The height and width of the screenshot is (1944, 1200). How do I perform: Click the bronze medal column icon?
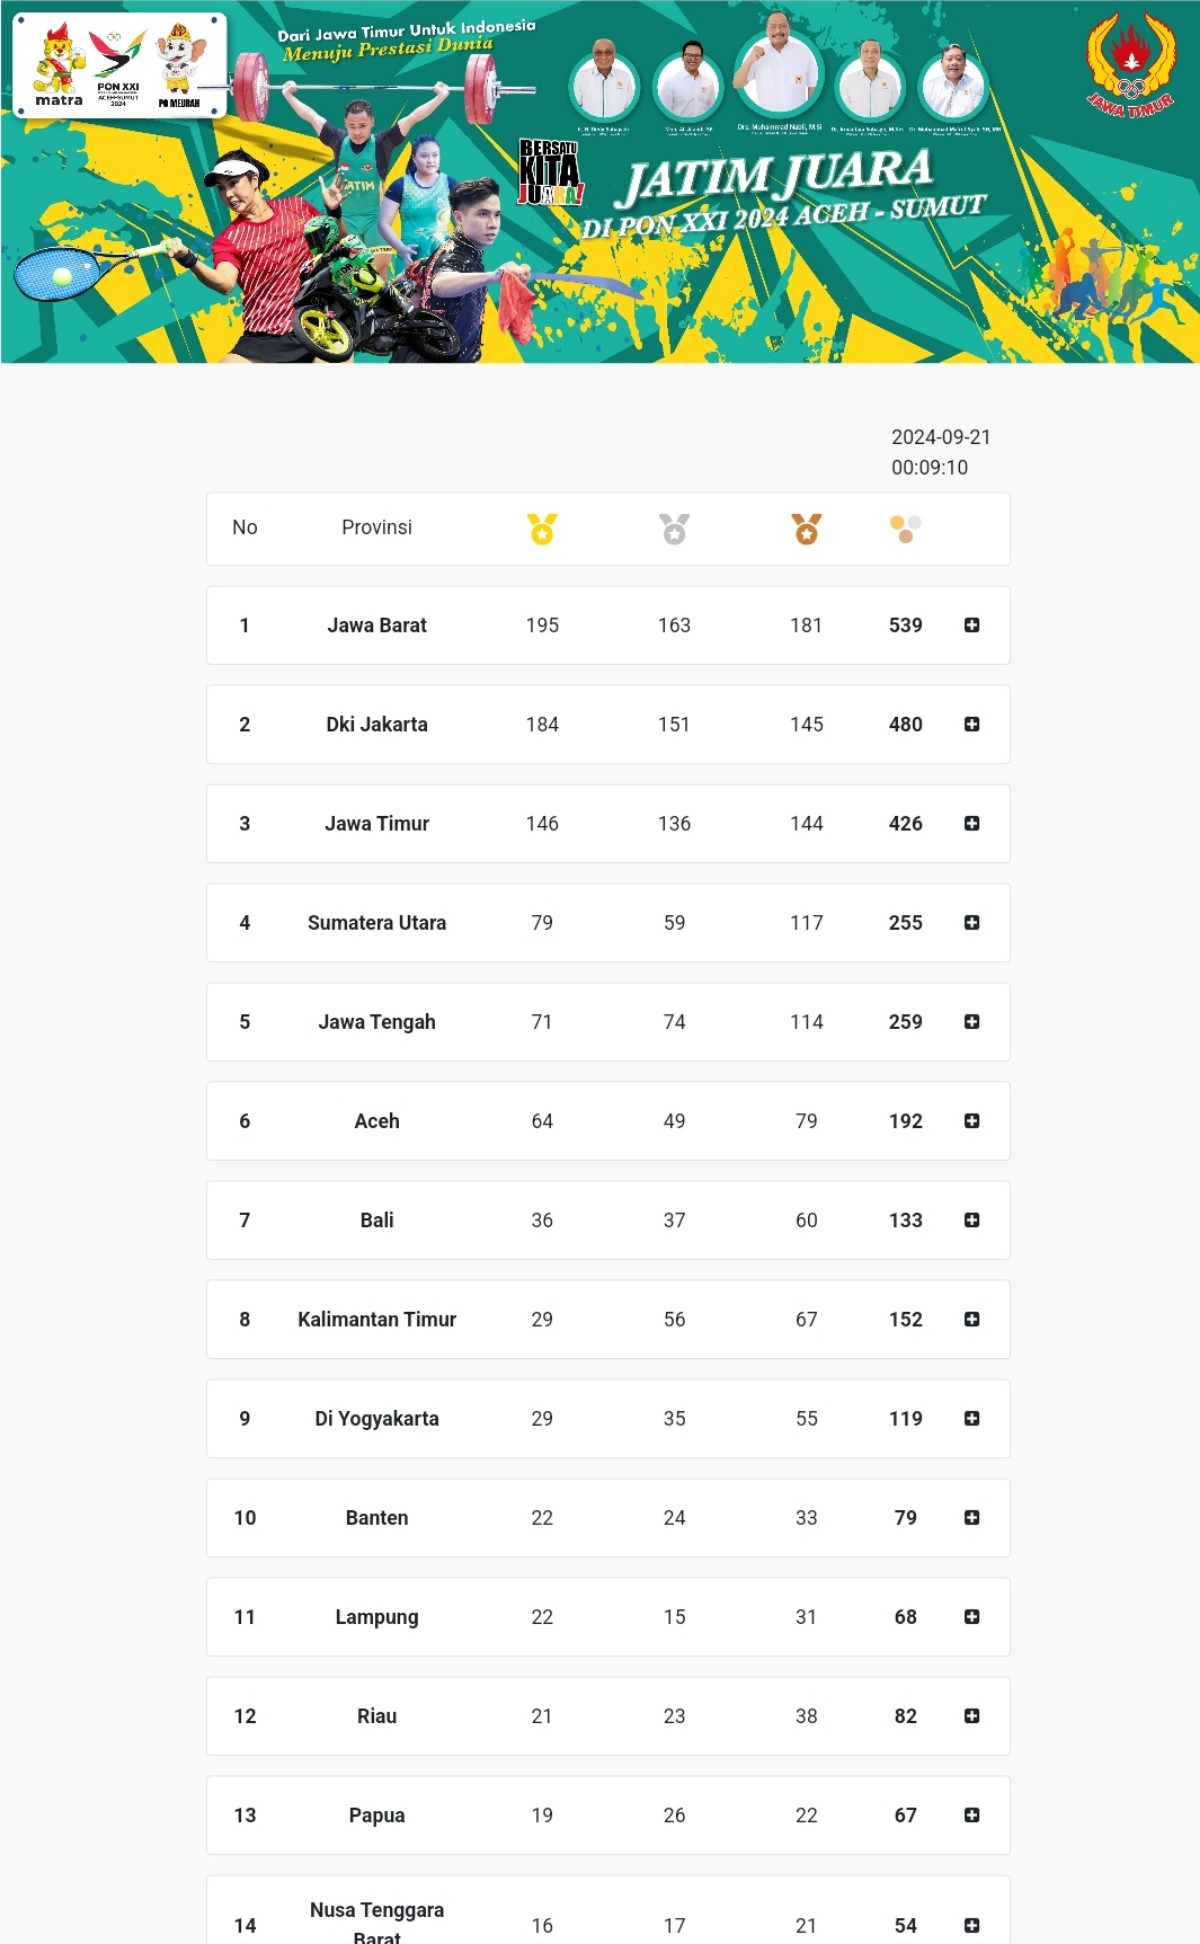[x=806, y=528]
